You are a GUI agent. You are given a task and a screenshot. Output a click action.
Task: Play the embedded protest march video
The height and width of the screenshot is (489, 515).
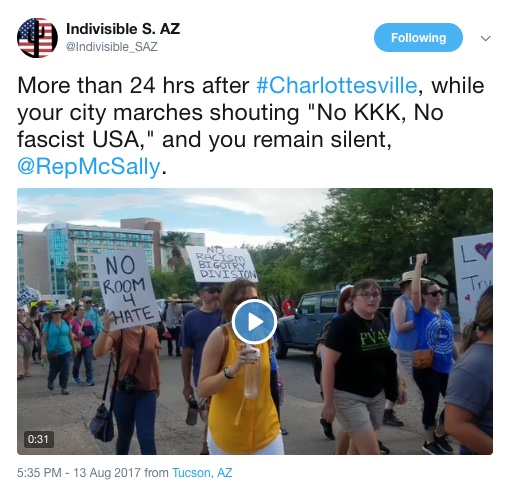[254, 322]
